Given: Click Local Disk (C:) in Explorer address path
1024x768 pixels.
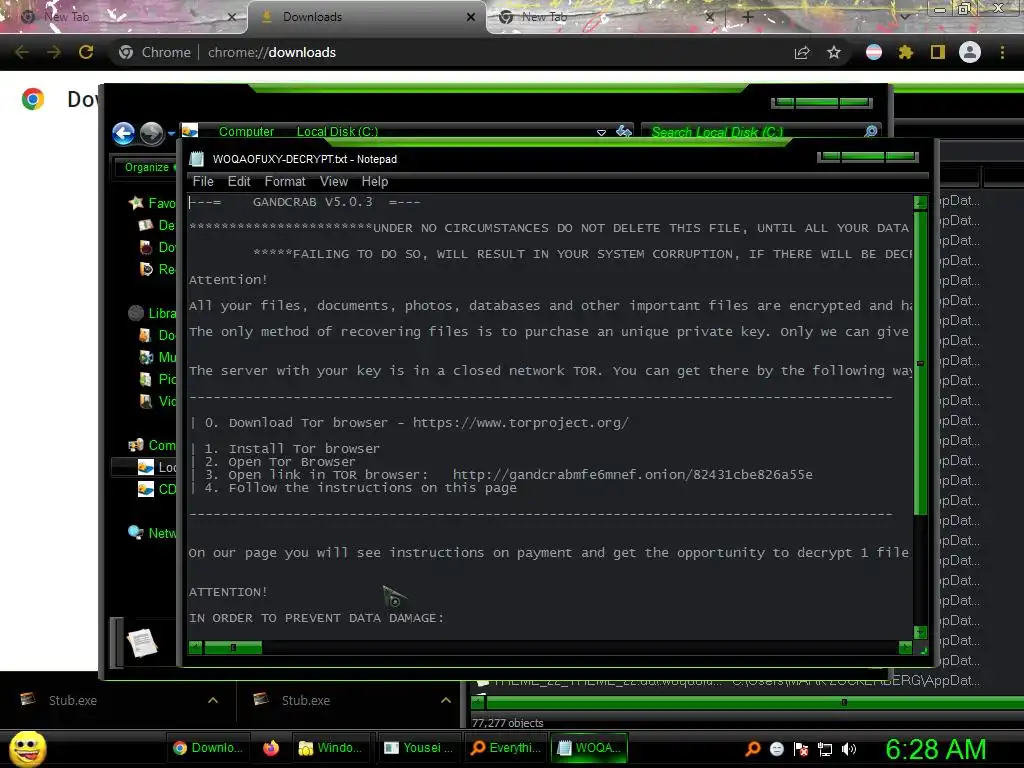Looking at the screenshot, I should click(337, 131).
